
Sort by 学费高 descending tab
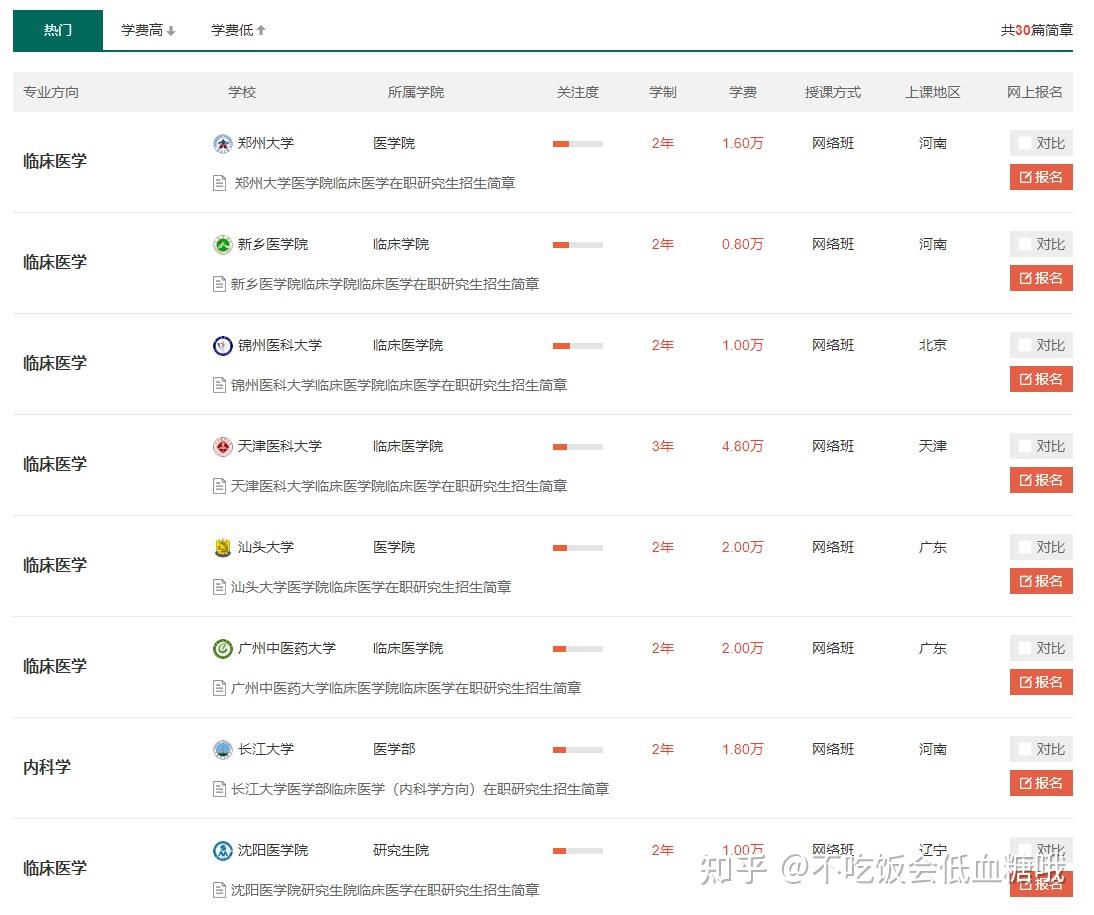148,30
